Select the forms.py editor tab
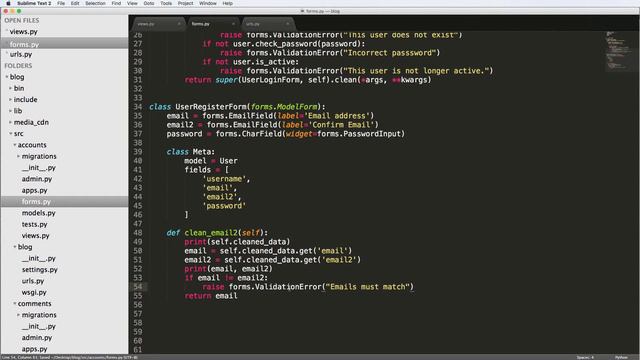 coord(212,24)
